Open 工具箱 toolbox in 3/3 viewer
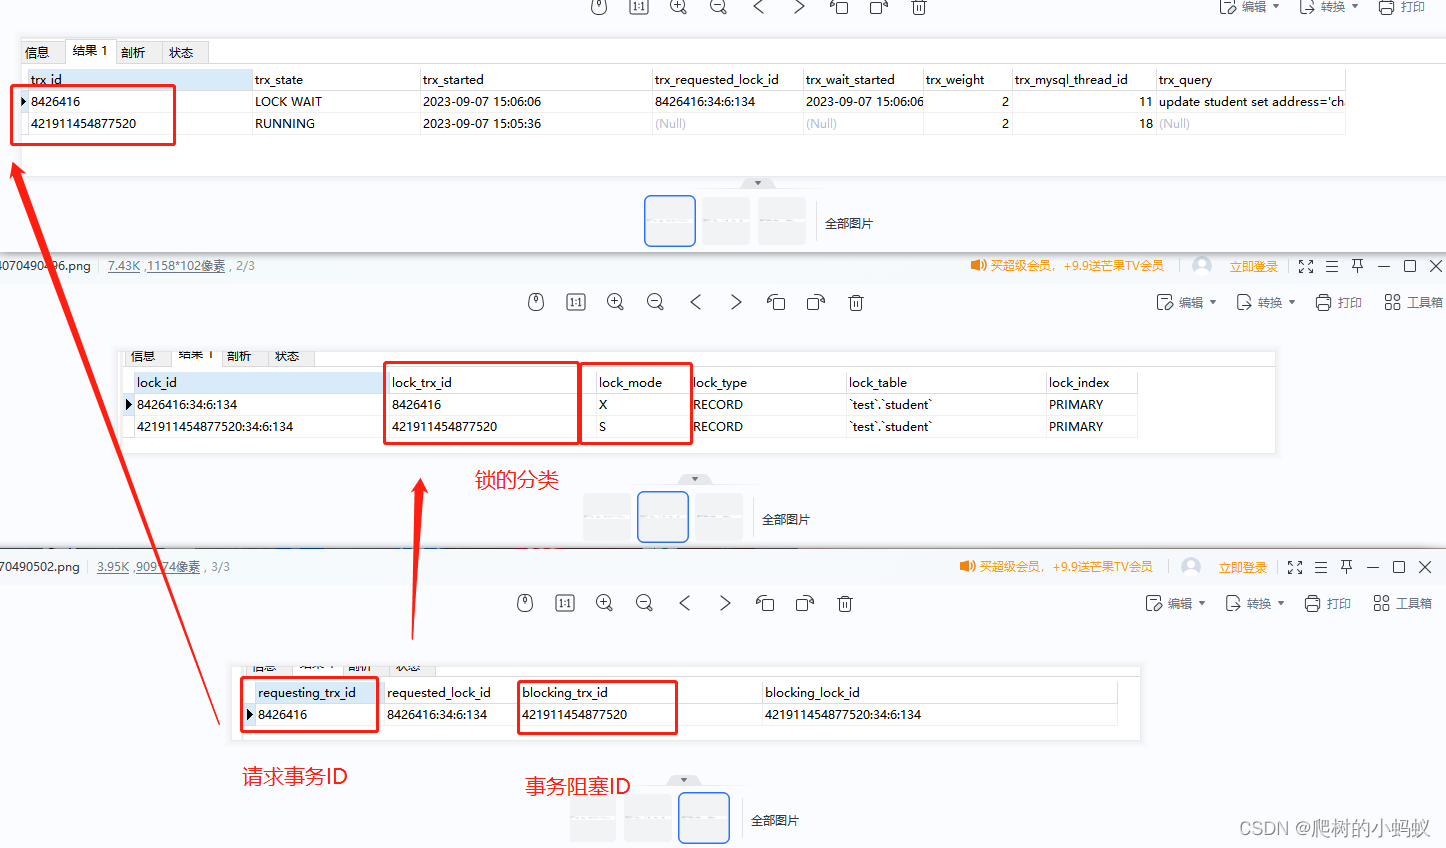The height and width of the screenshot is (848, 1446). click(1402, 603)
